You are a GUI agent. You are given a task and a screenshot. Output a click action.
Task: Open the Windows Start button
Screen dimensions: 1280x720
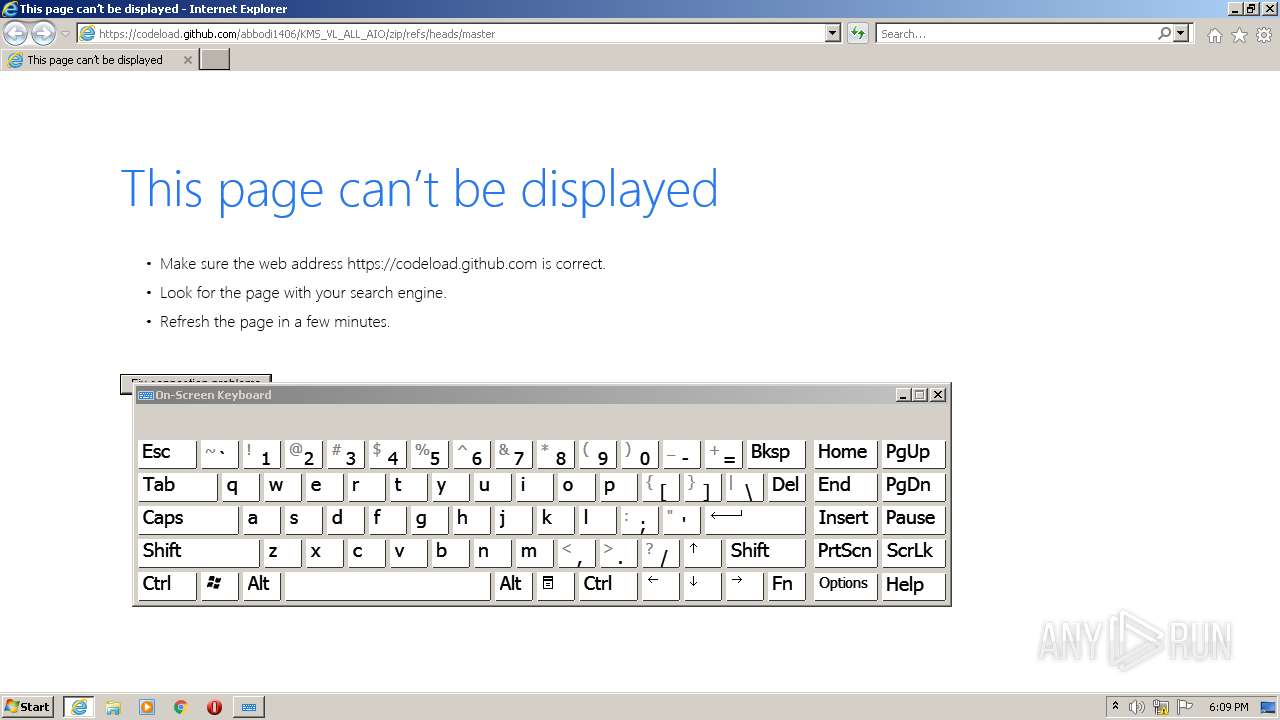[27, 707]
